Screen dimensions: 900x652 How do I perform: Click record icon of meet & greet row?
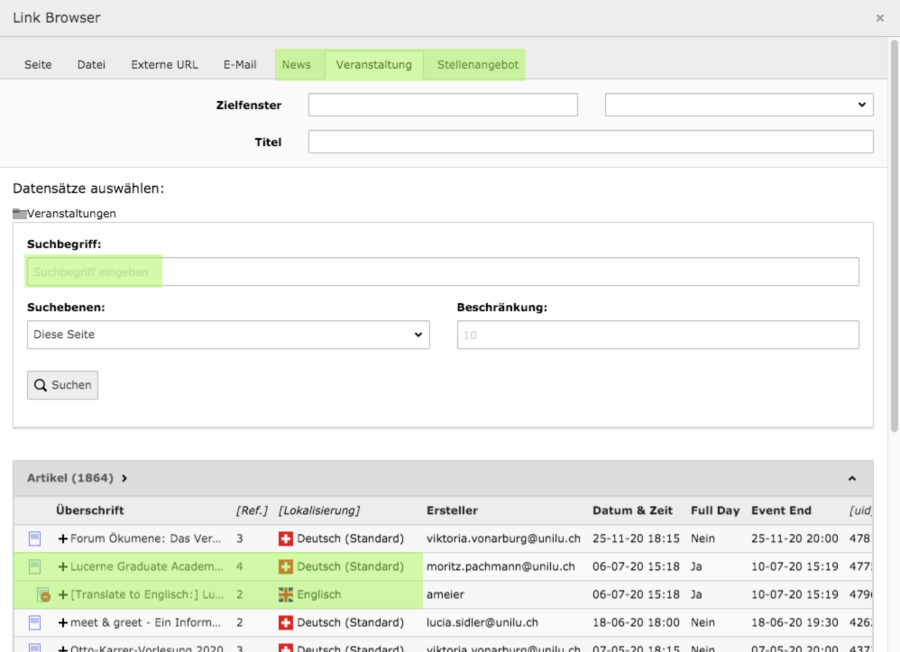34,623
